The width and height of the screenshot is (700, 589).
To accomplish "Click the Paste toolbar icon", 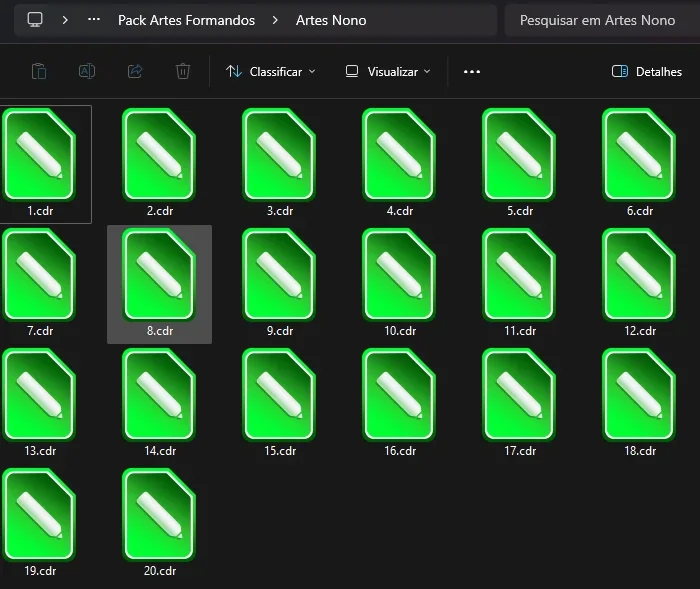I will coord(39,71).
